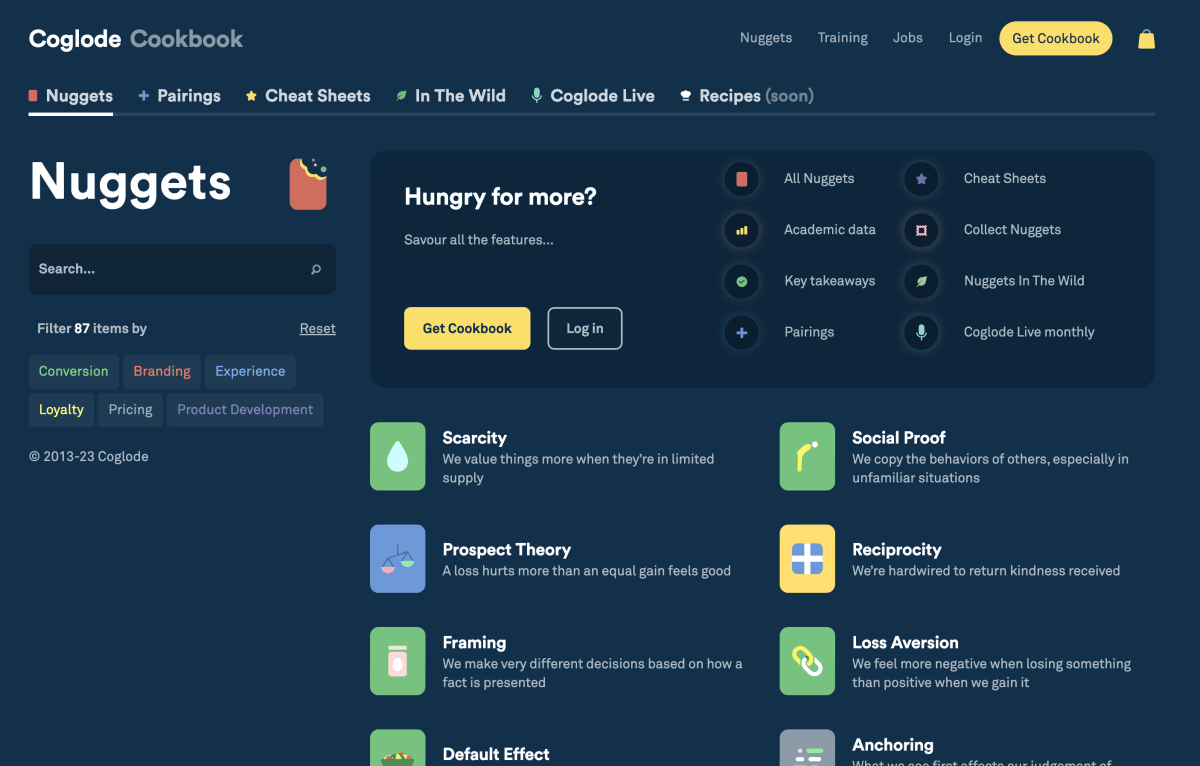Switch to the Cheat Sheets tab
Screen dimensions: 1200x766
[x=308, y=96]
